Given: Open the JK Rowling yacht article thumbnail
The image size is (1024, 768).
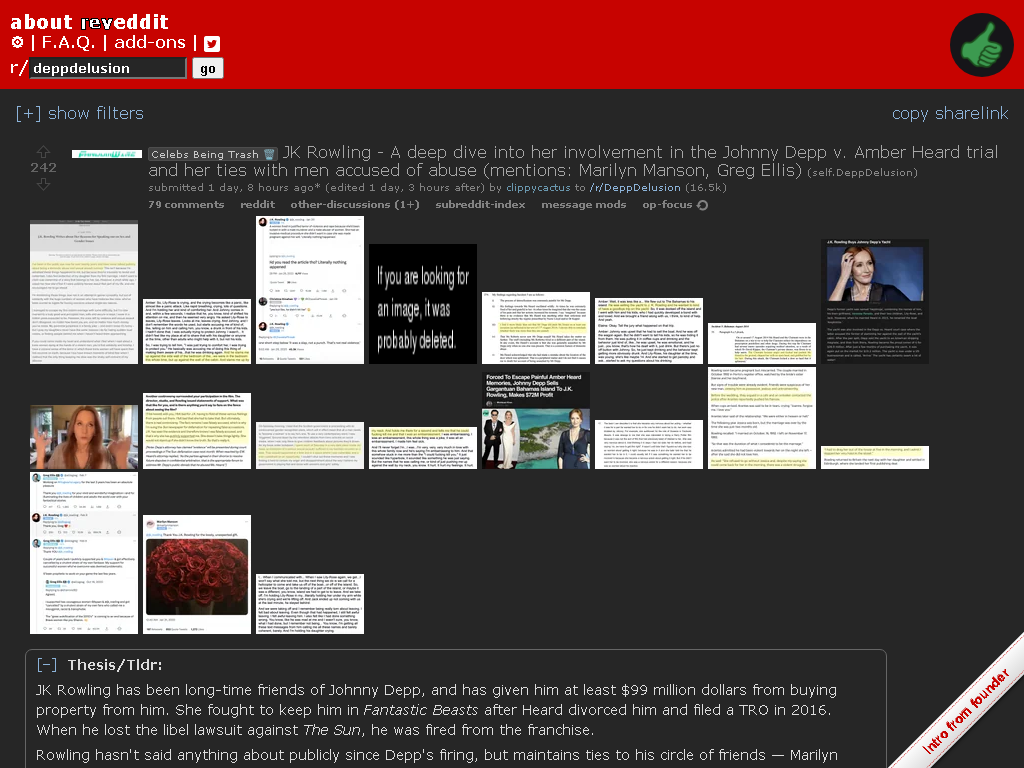Looking at the screenshot, I should (x=874, y=301).
